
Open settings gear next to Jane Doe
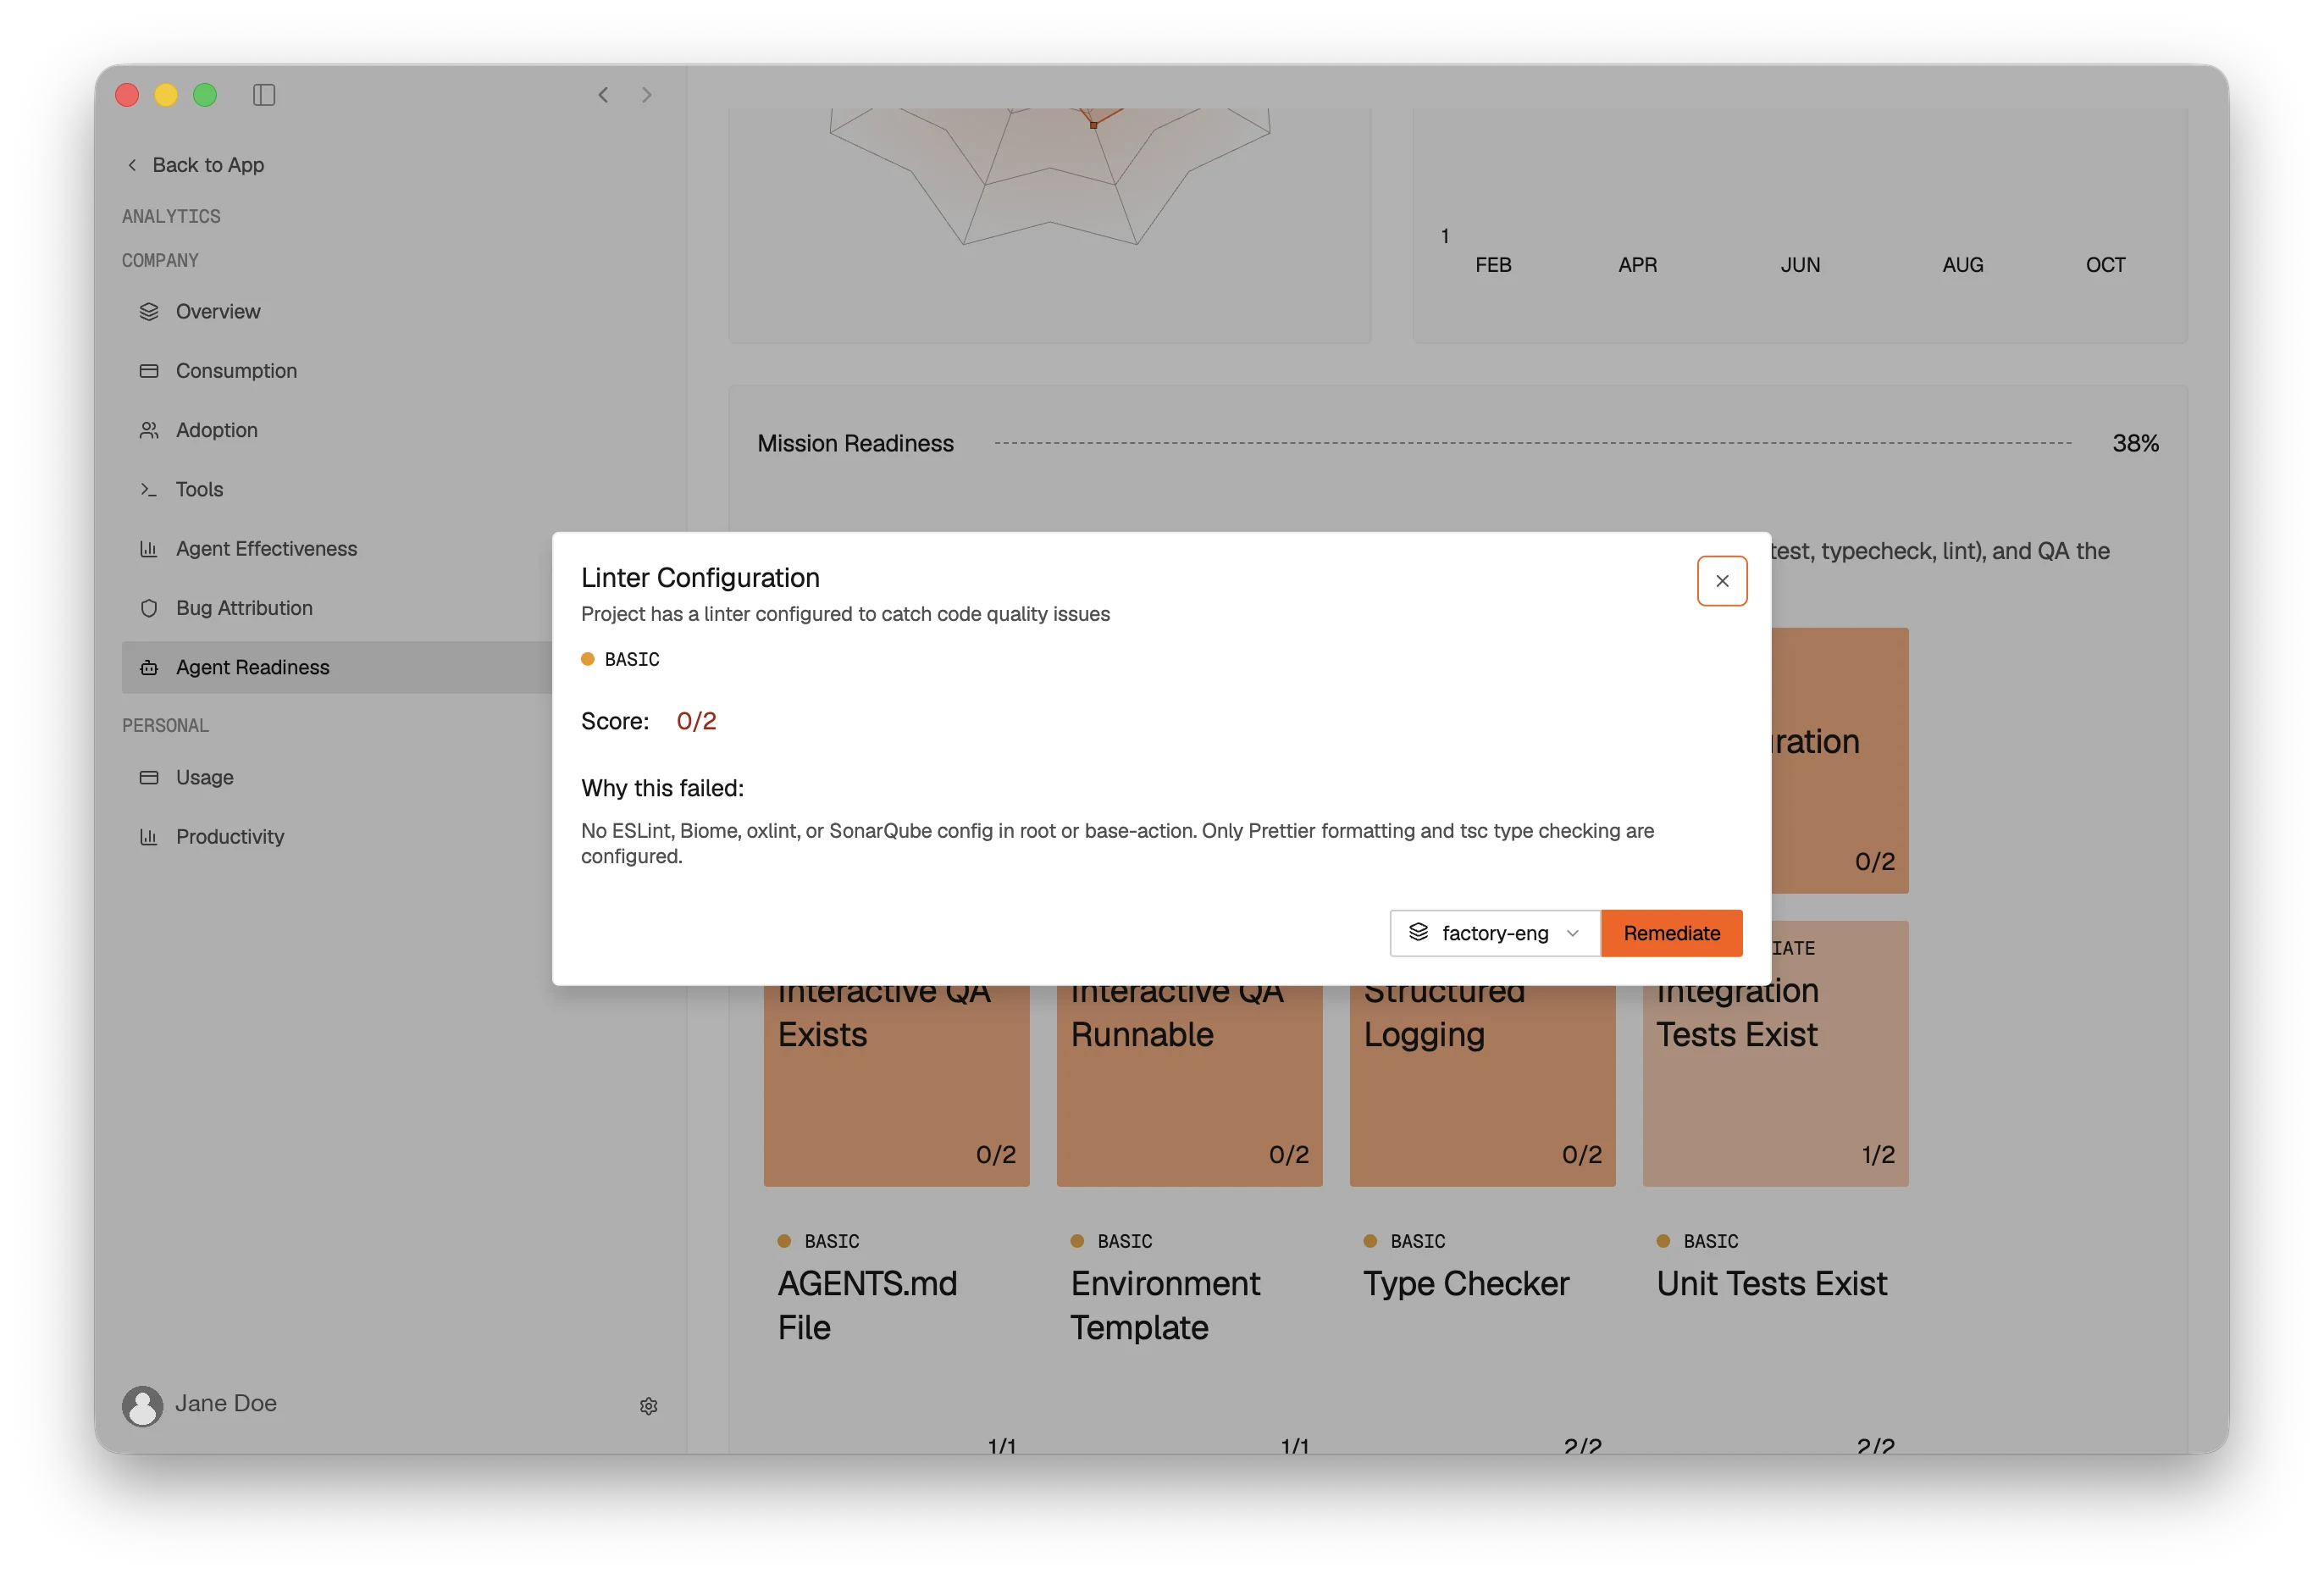click(x=648, y=1405)
